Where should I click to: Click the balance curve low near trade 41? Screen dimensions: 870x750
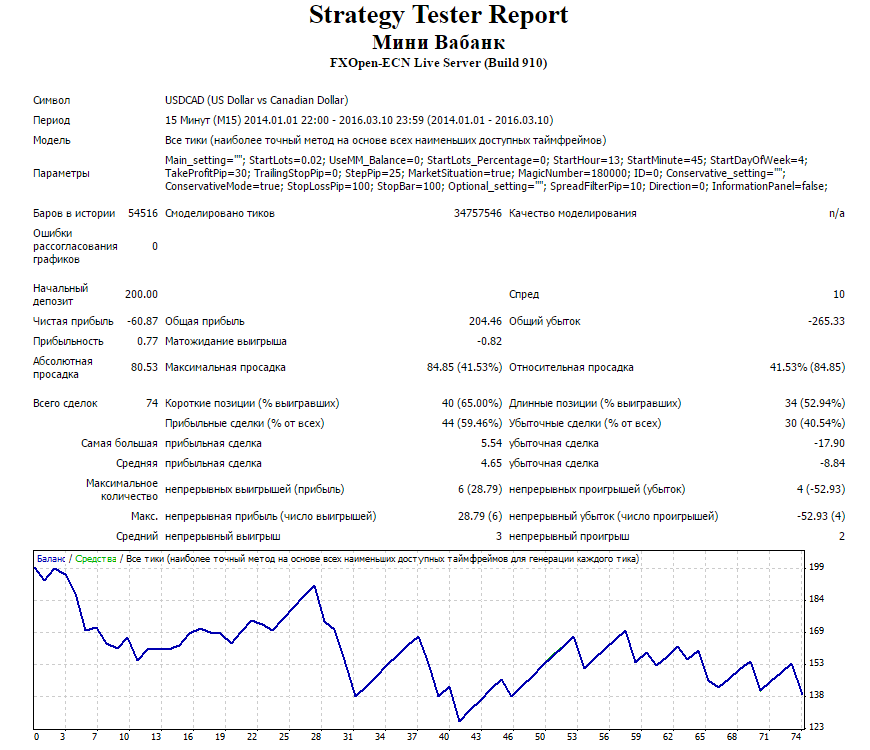[x=459, y=721]
